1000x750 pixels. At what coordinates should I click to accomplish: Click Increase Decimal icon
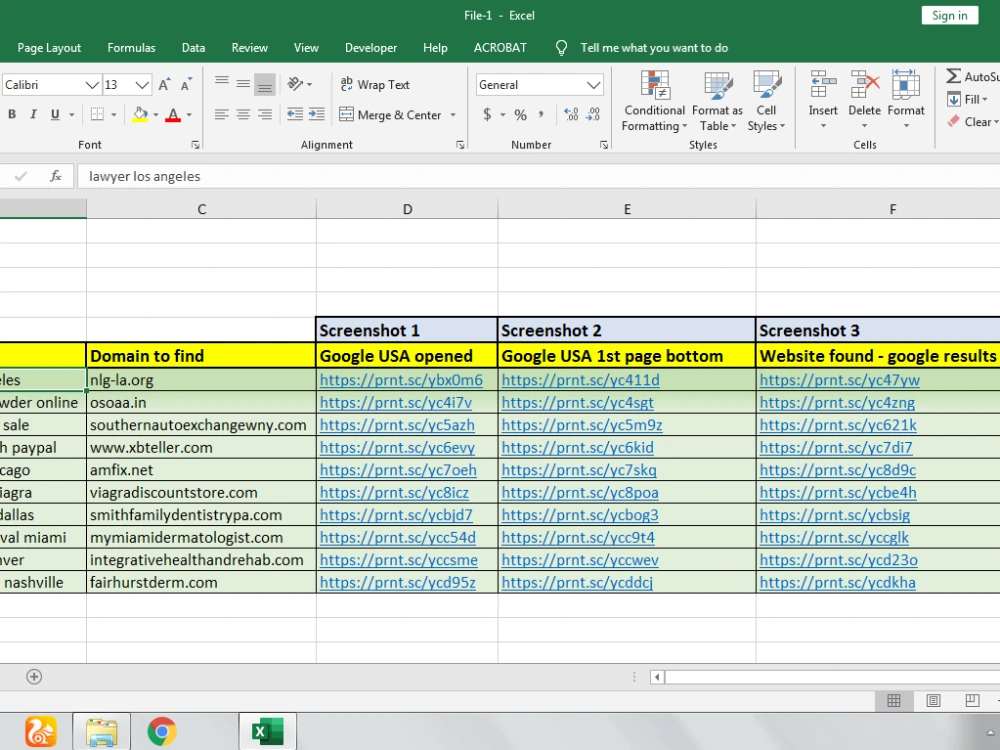(571, 115)
